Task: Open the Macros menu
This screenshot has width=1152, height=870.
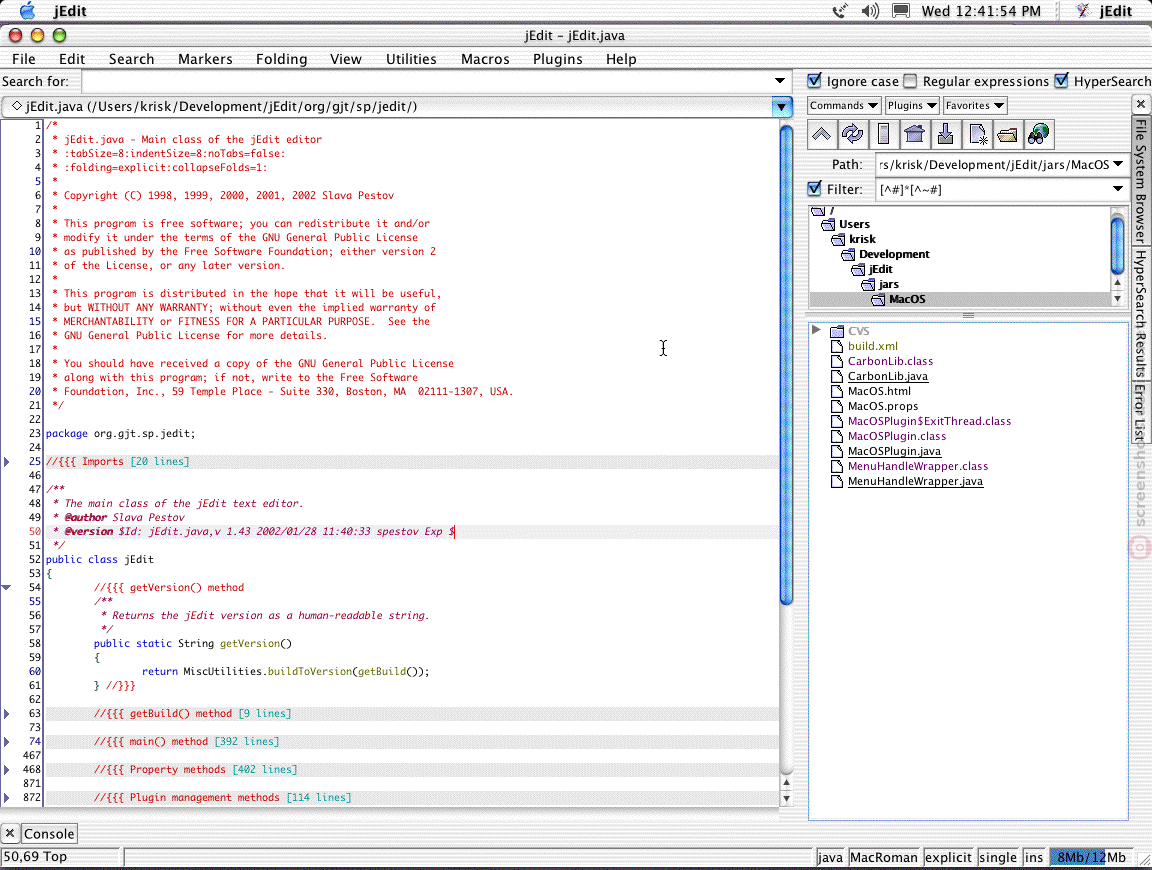Action: tap(485, 59)
